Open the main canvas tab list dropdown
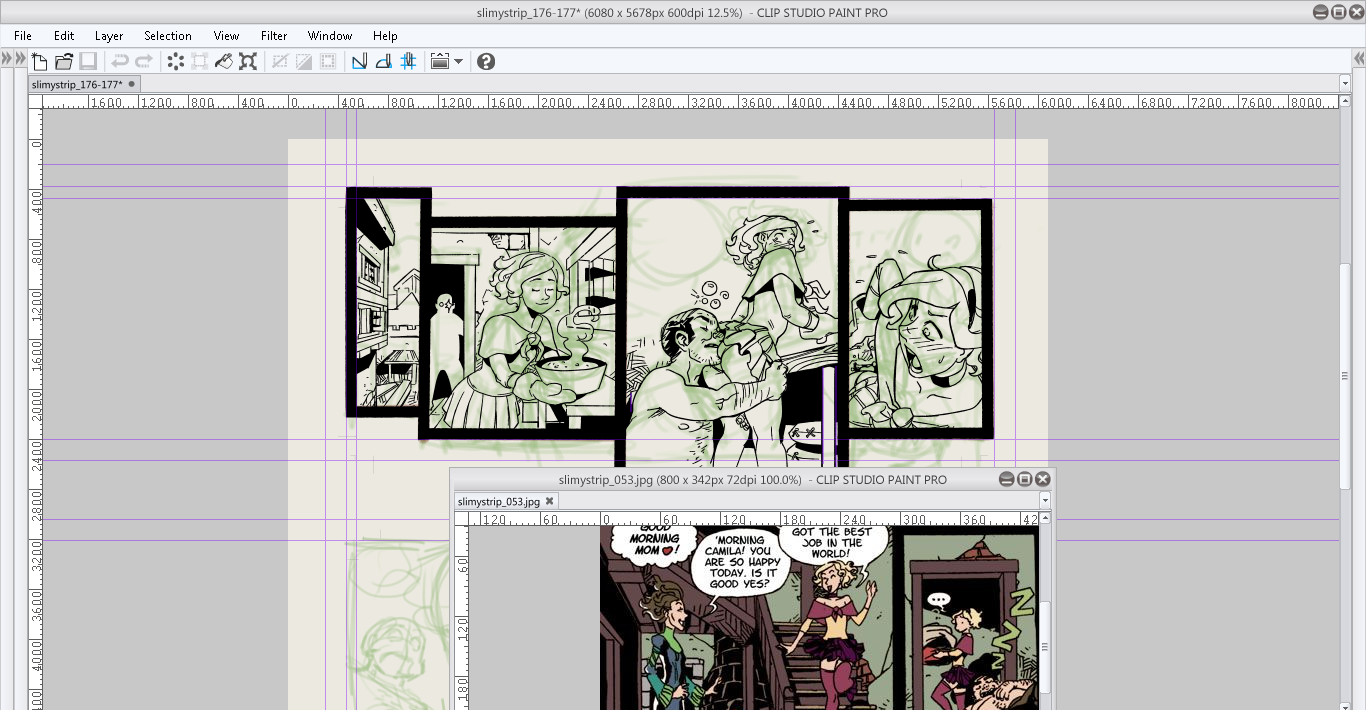The width and height of the screenshot is (1366, 710). (1345, 84)
